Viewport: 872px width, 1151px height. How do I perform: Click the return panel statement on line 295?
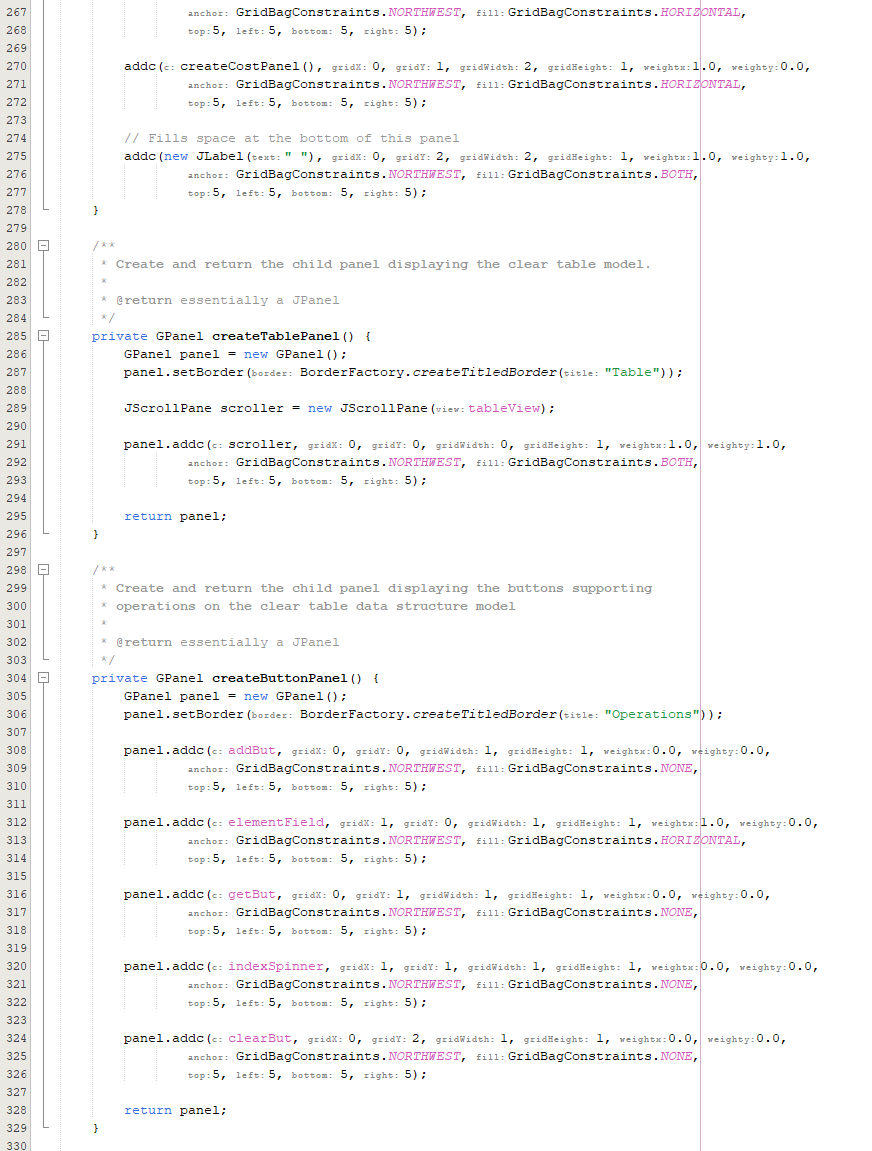pyautogui.click(x=175, y=516)
